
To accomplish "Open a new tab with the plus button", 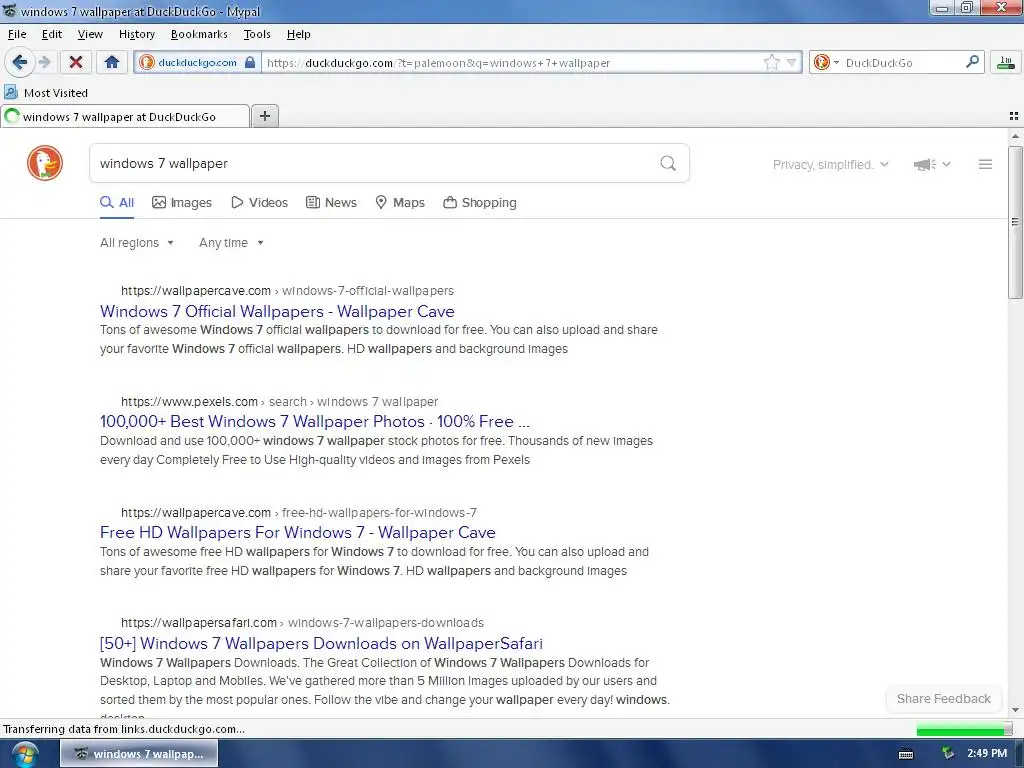I will [x=264, y=116].
